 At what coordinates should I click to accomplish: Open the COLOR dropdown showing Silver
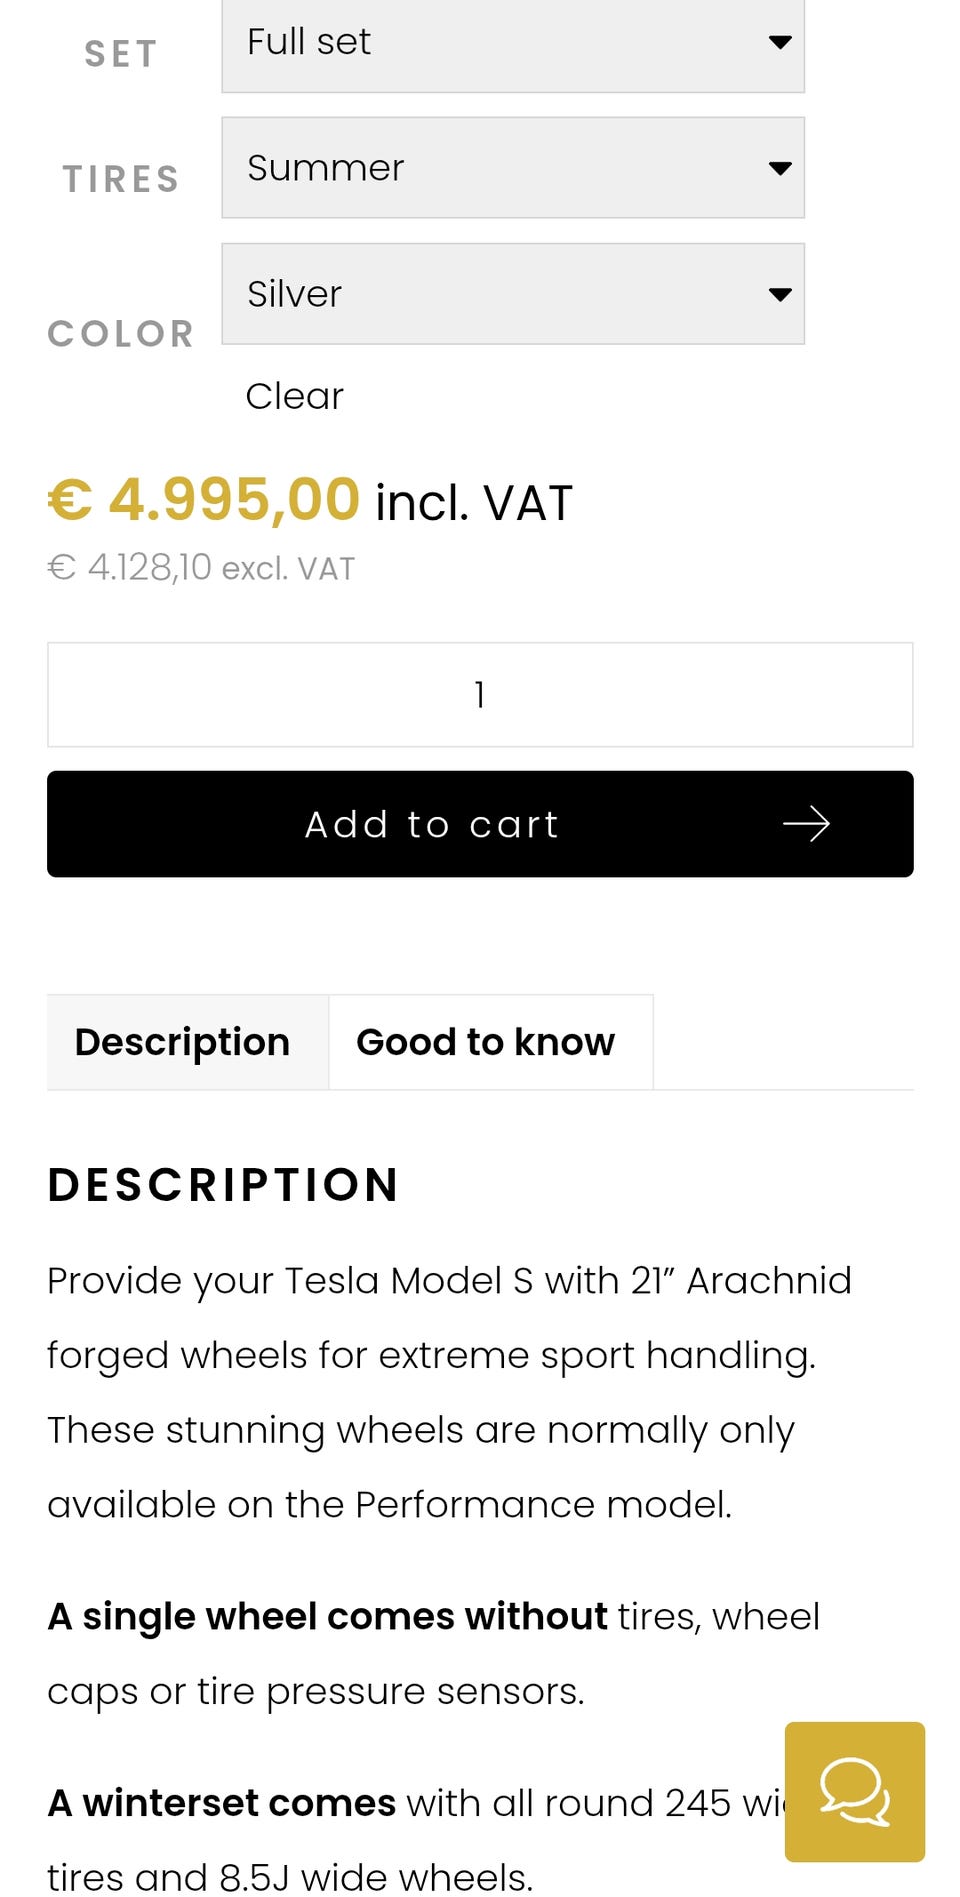click(512, 294)
